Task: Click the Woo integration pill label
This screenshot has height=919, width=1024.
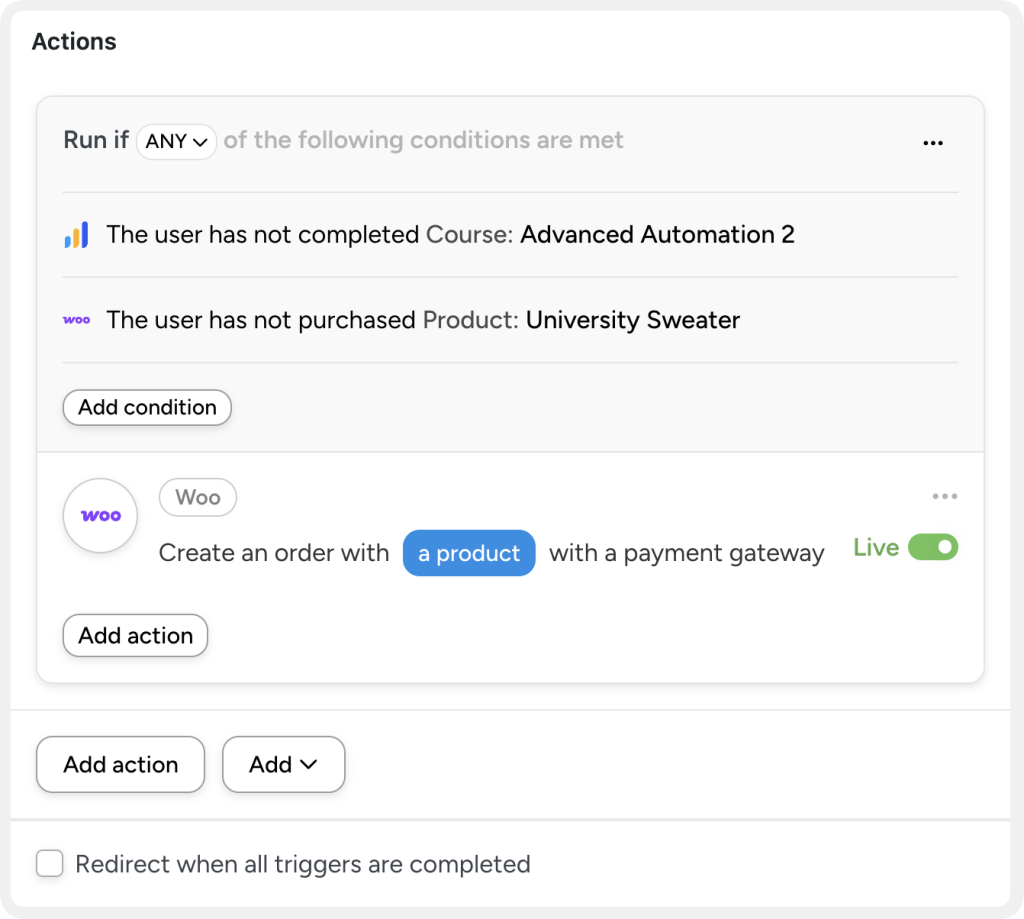Action: (x=197, y=497)
